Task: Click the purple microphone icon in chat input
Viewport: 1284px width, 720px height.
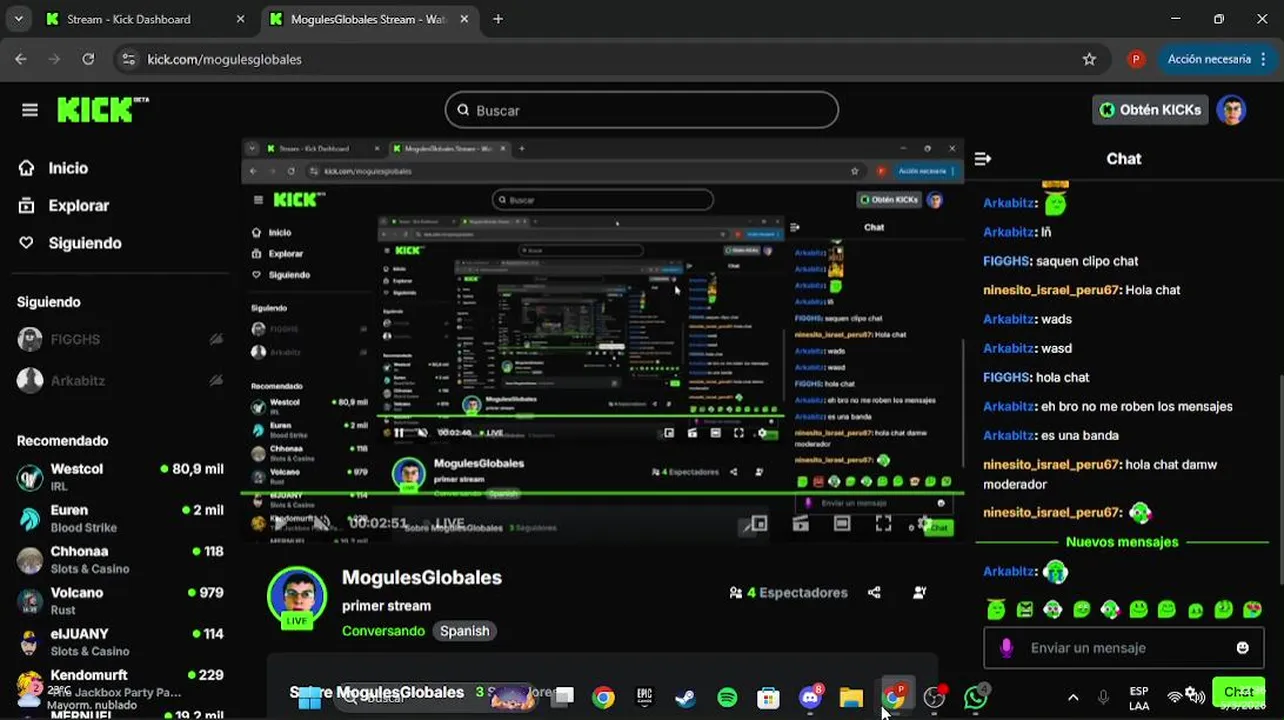Action: click(1006, 648)
